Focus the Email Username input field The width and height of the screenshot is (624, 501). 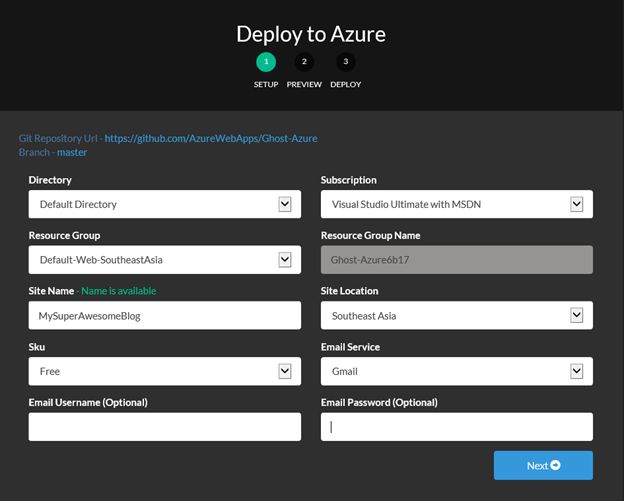[164, 427]
